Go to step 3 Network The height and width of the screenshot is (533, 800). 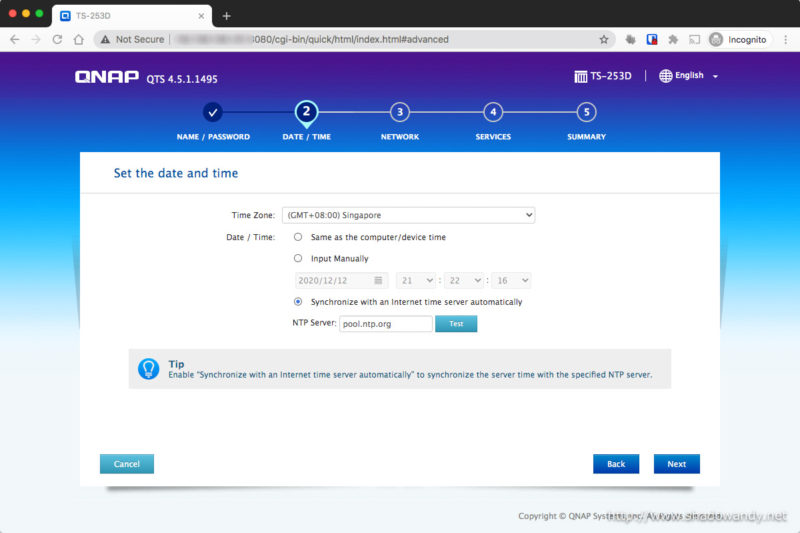[399, 112]
